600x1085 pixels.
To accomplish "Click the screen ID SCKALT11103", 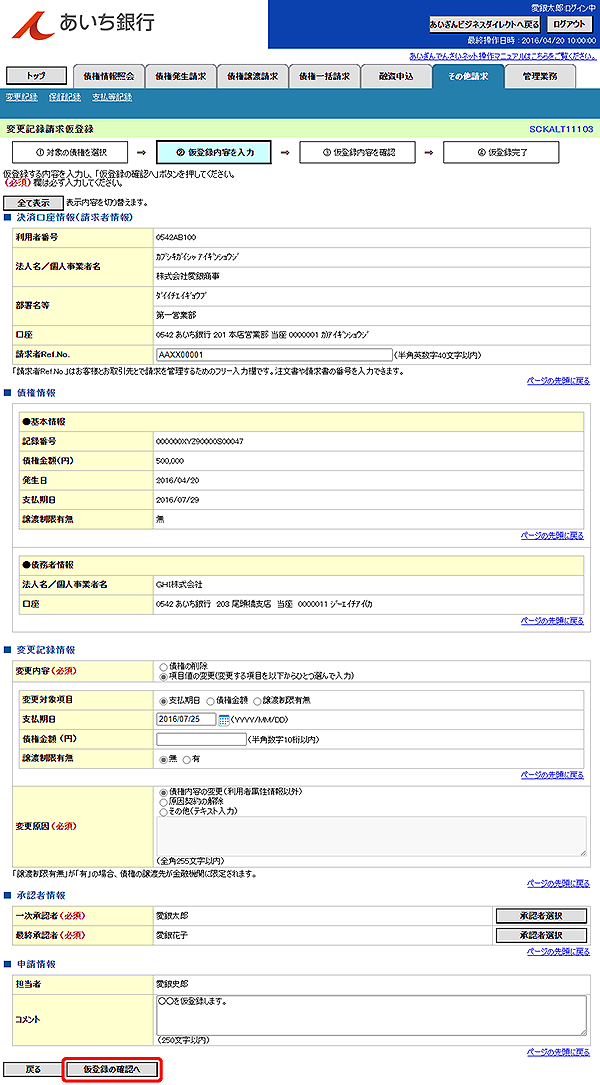I will click(x=561, y=129).
